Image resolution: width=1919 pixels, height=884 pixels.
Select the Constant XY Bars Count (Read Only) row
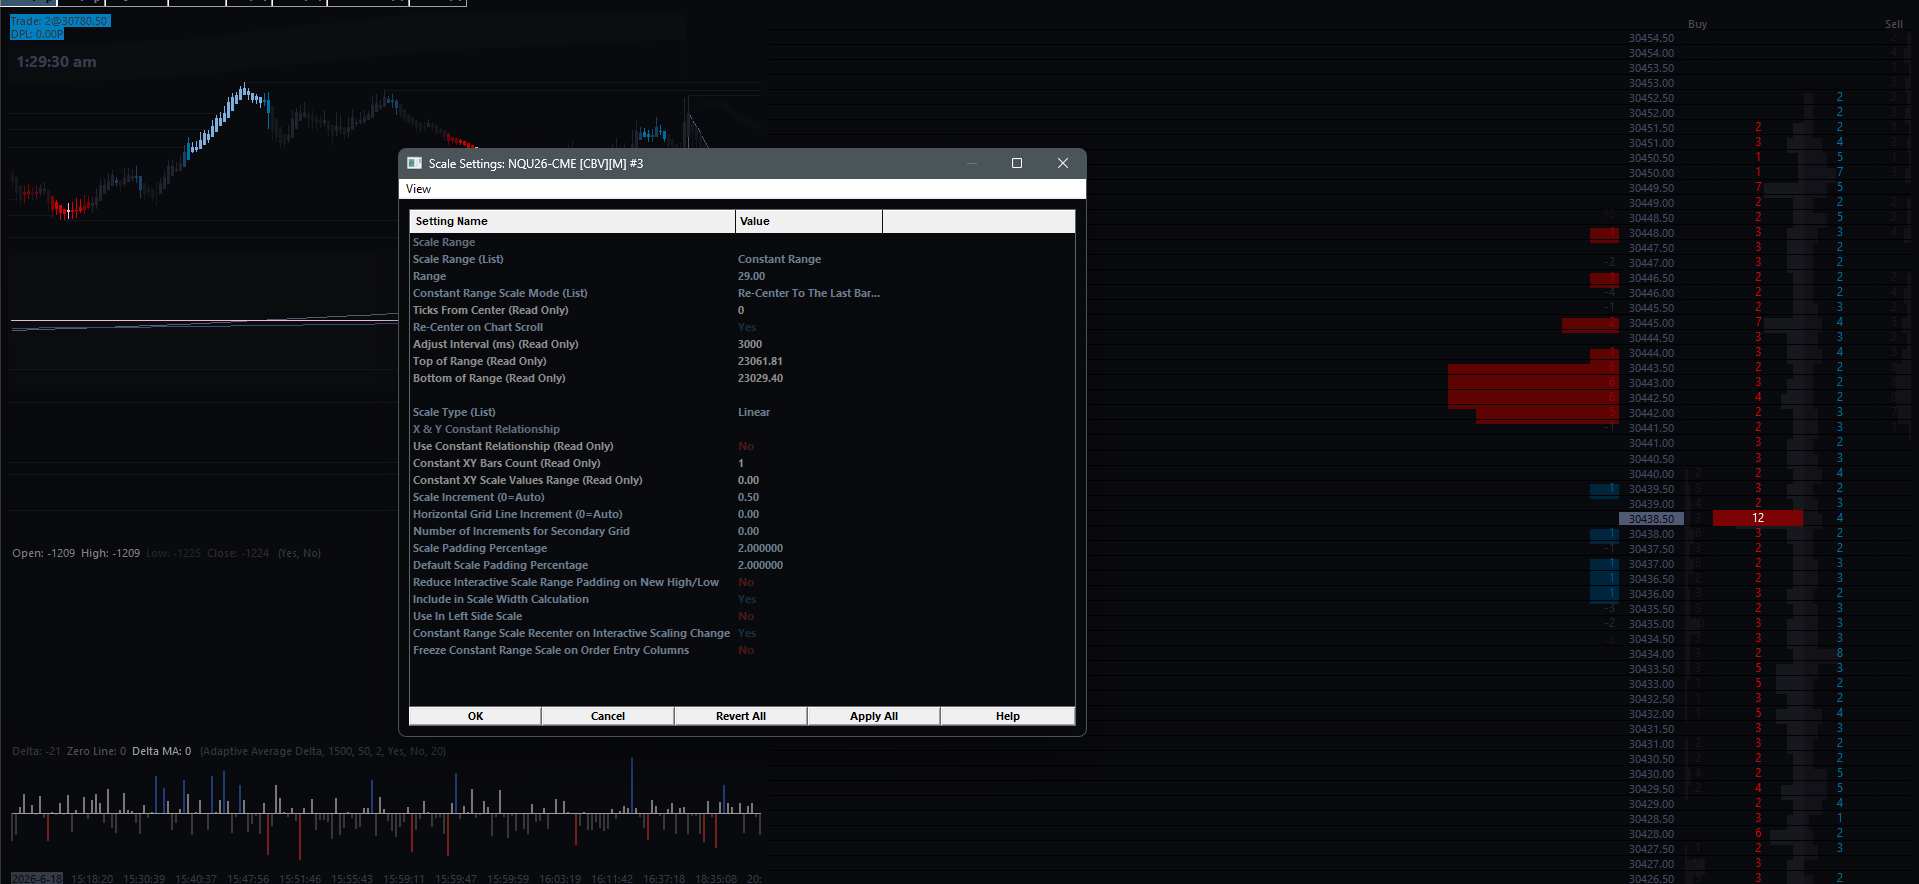coord(742,463)
